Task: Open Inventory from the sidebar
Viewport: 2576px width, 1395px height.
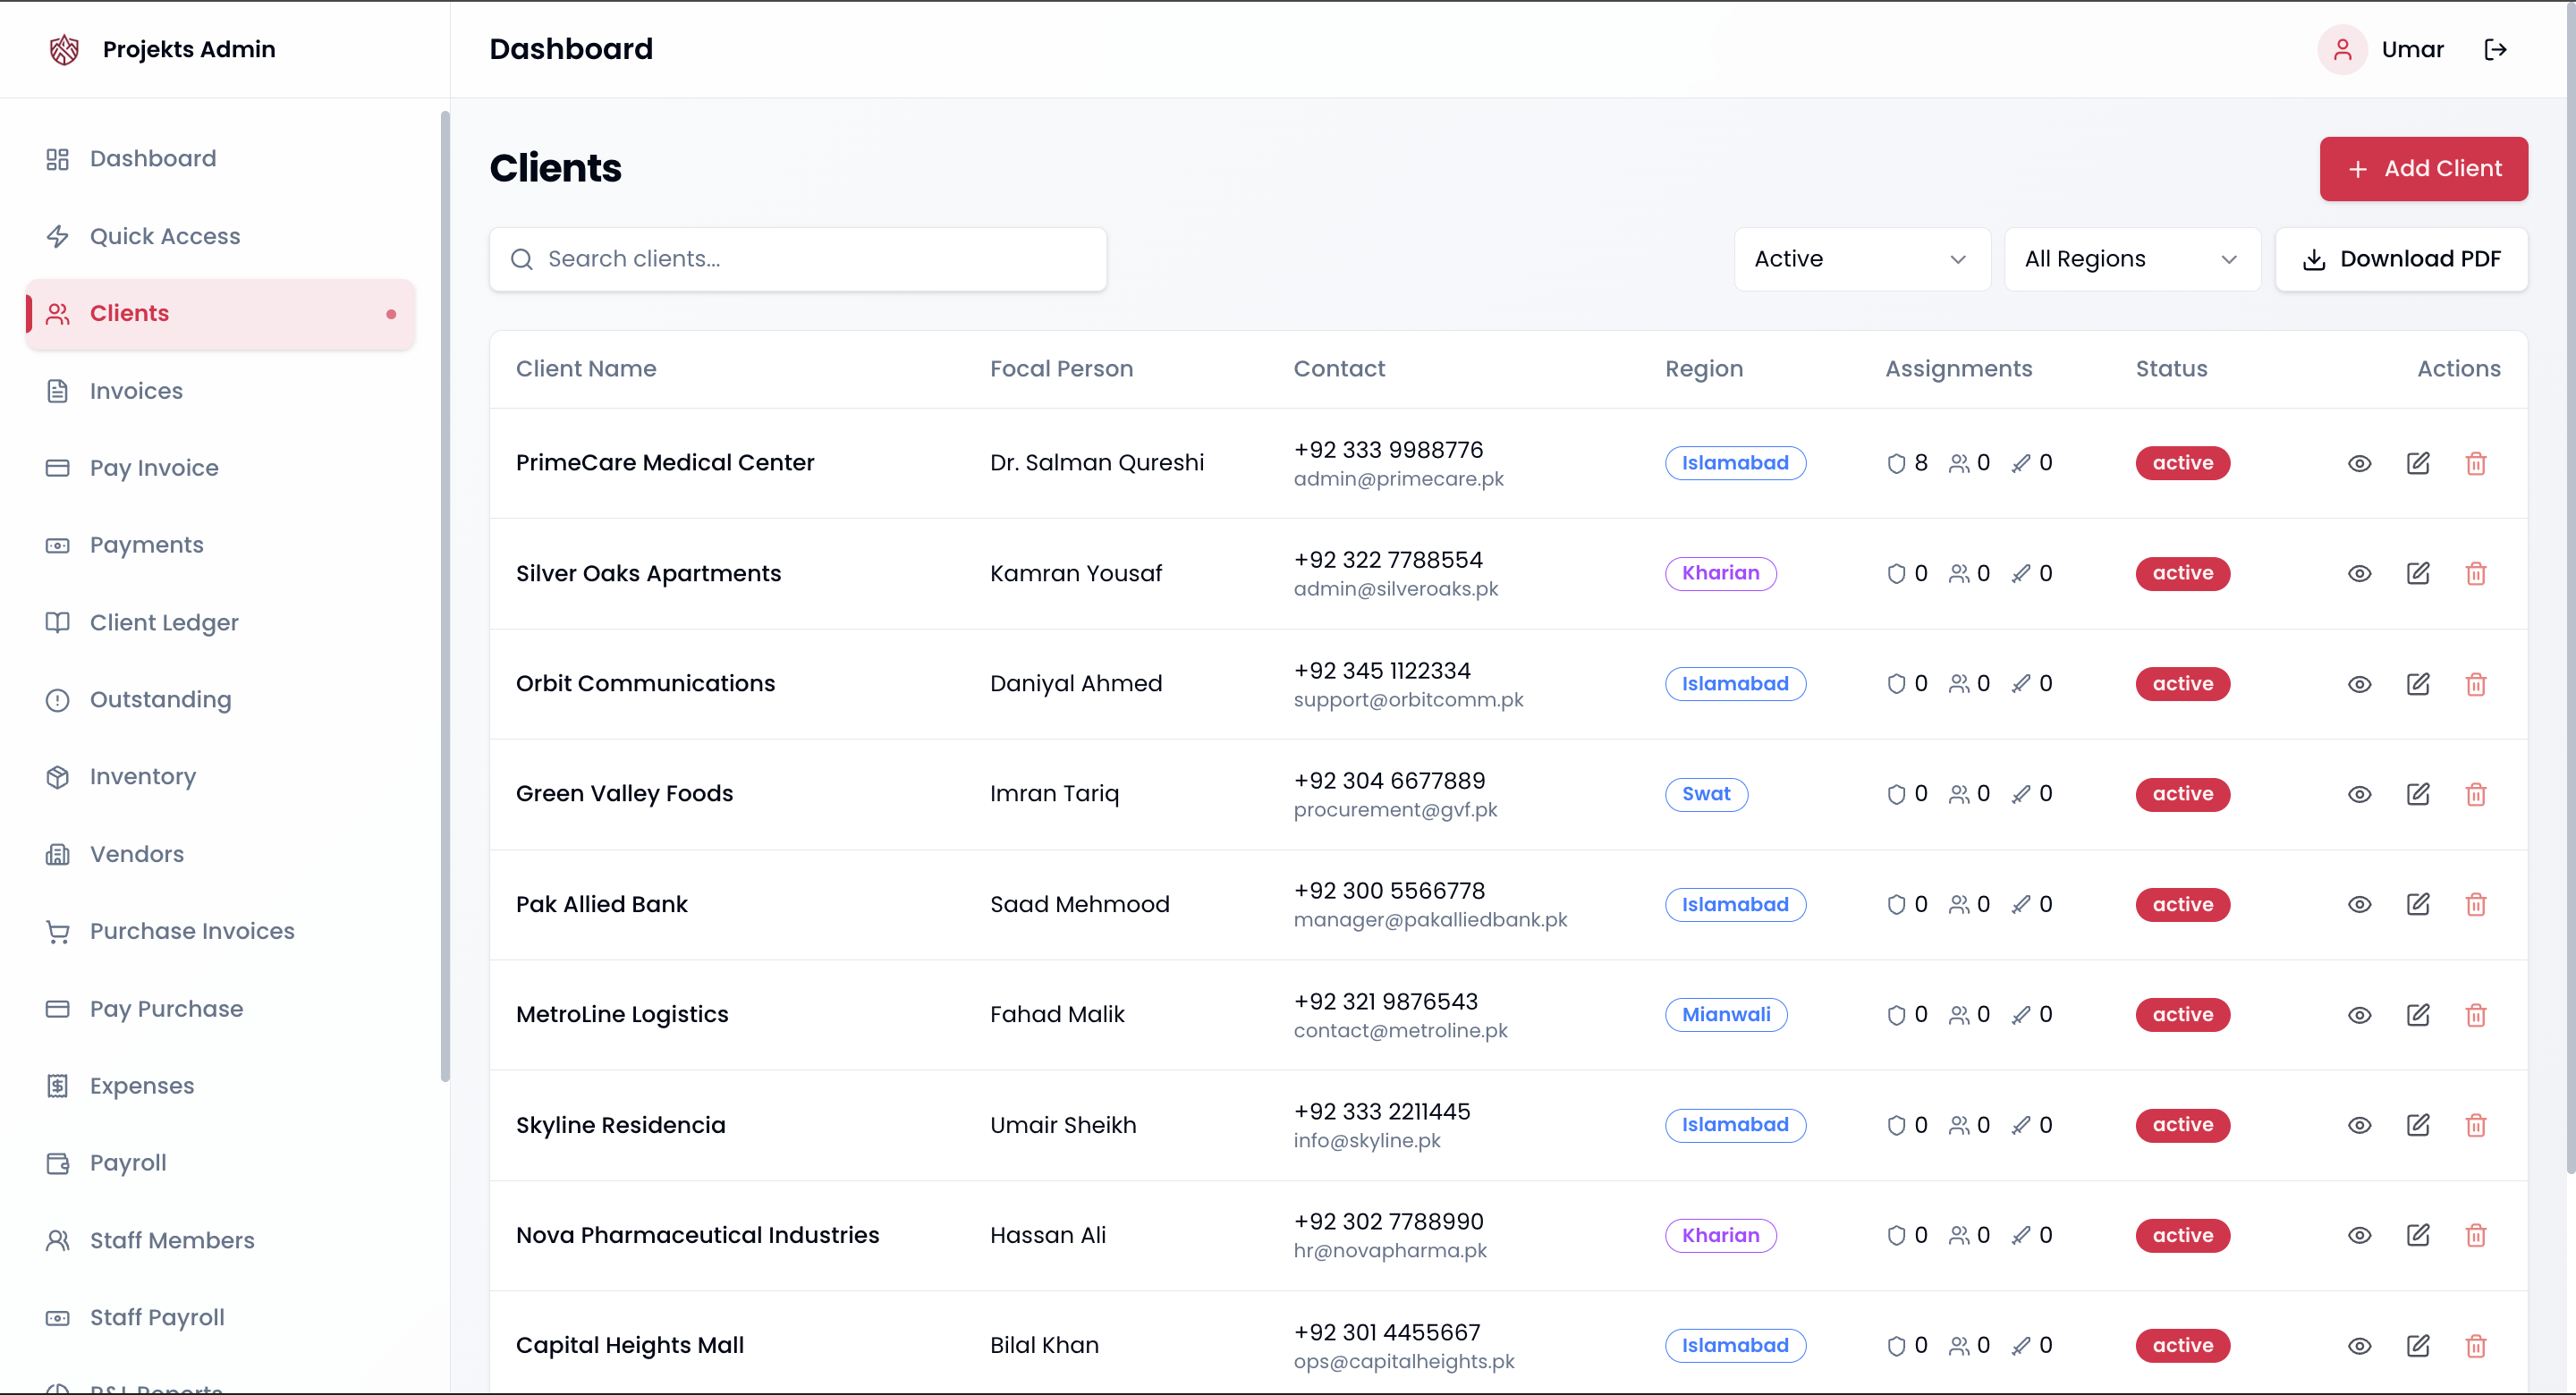Action: (220, 777)
